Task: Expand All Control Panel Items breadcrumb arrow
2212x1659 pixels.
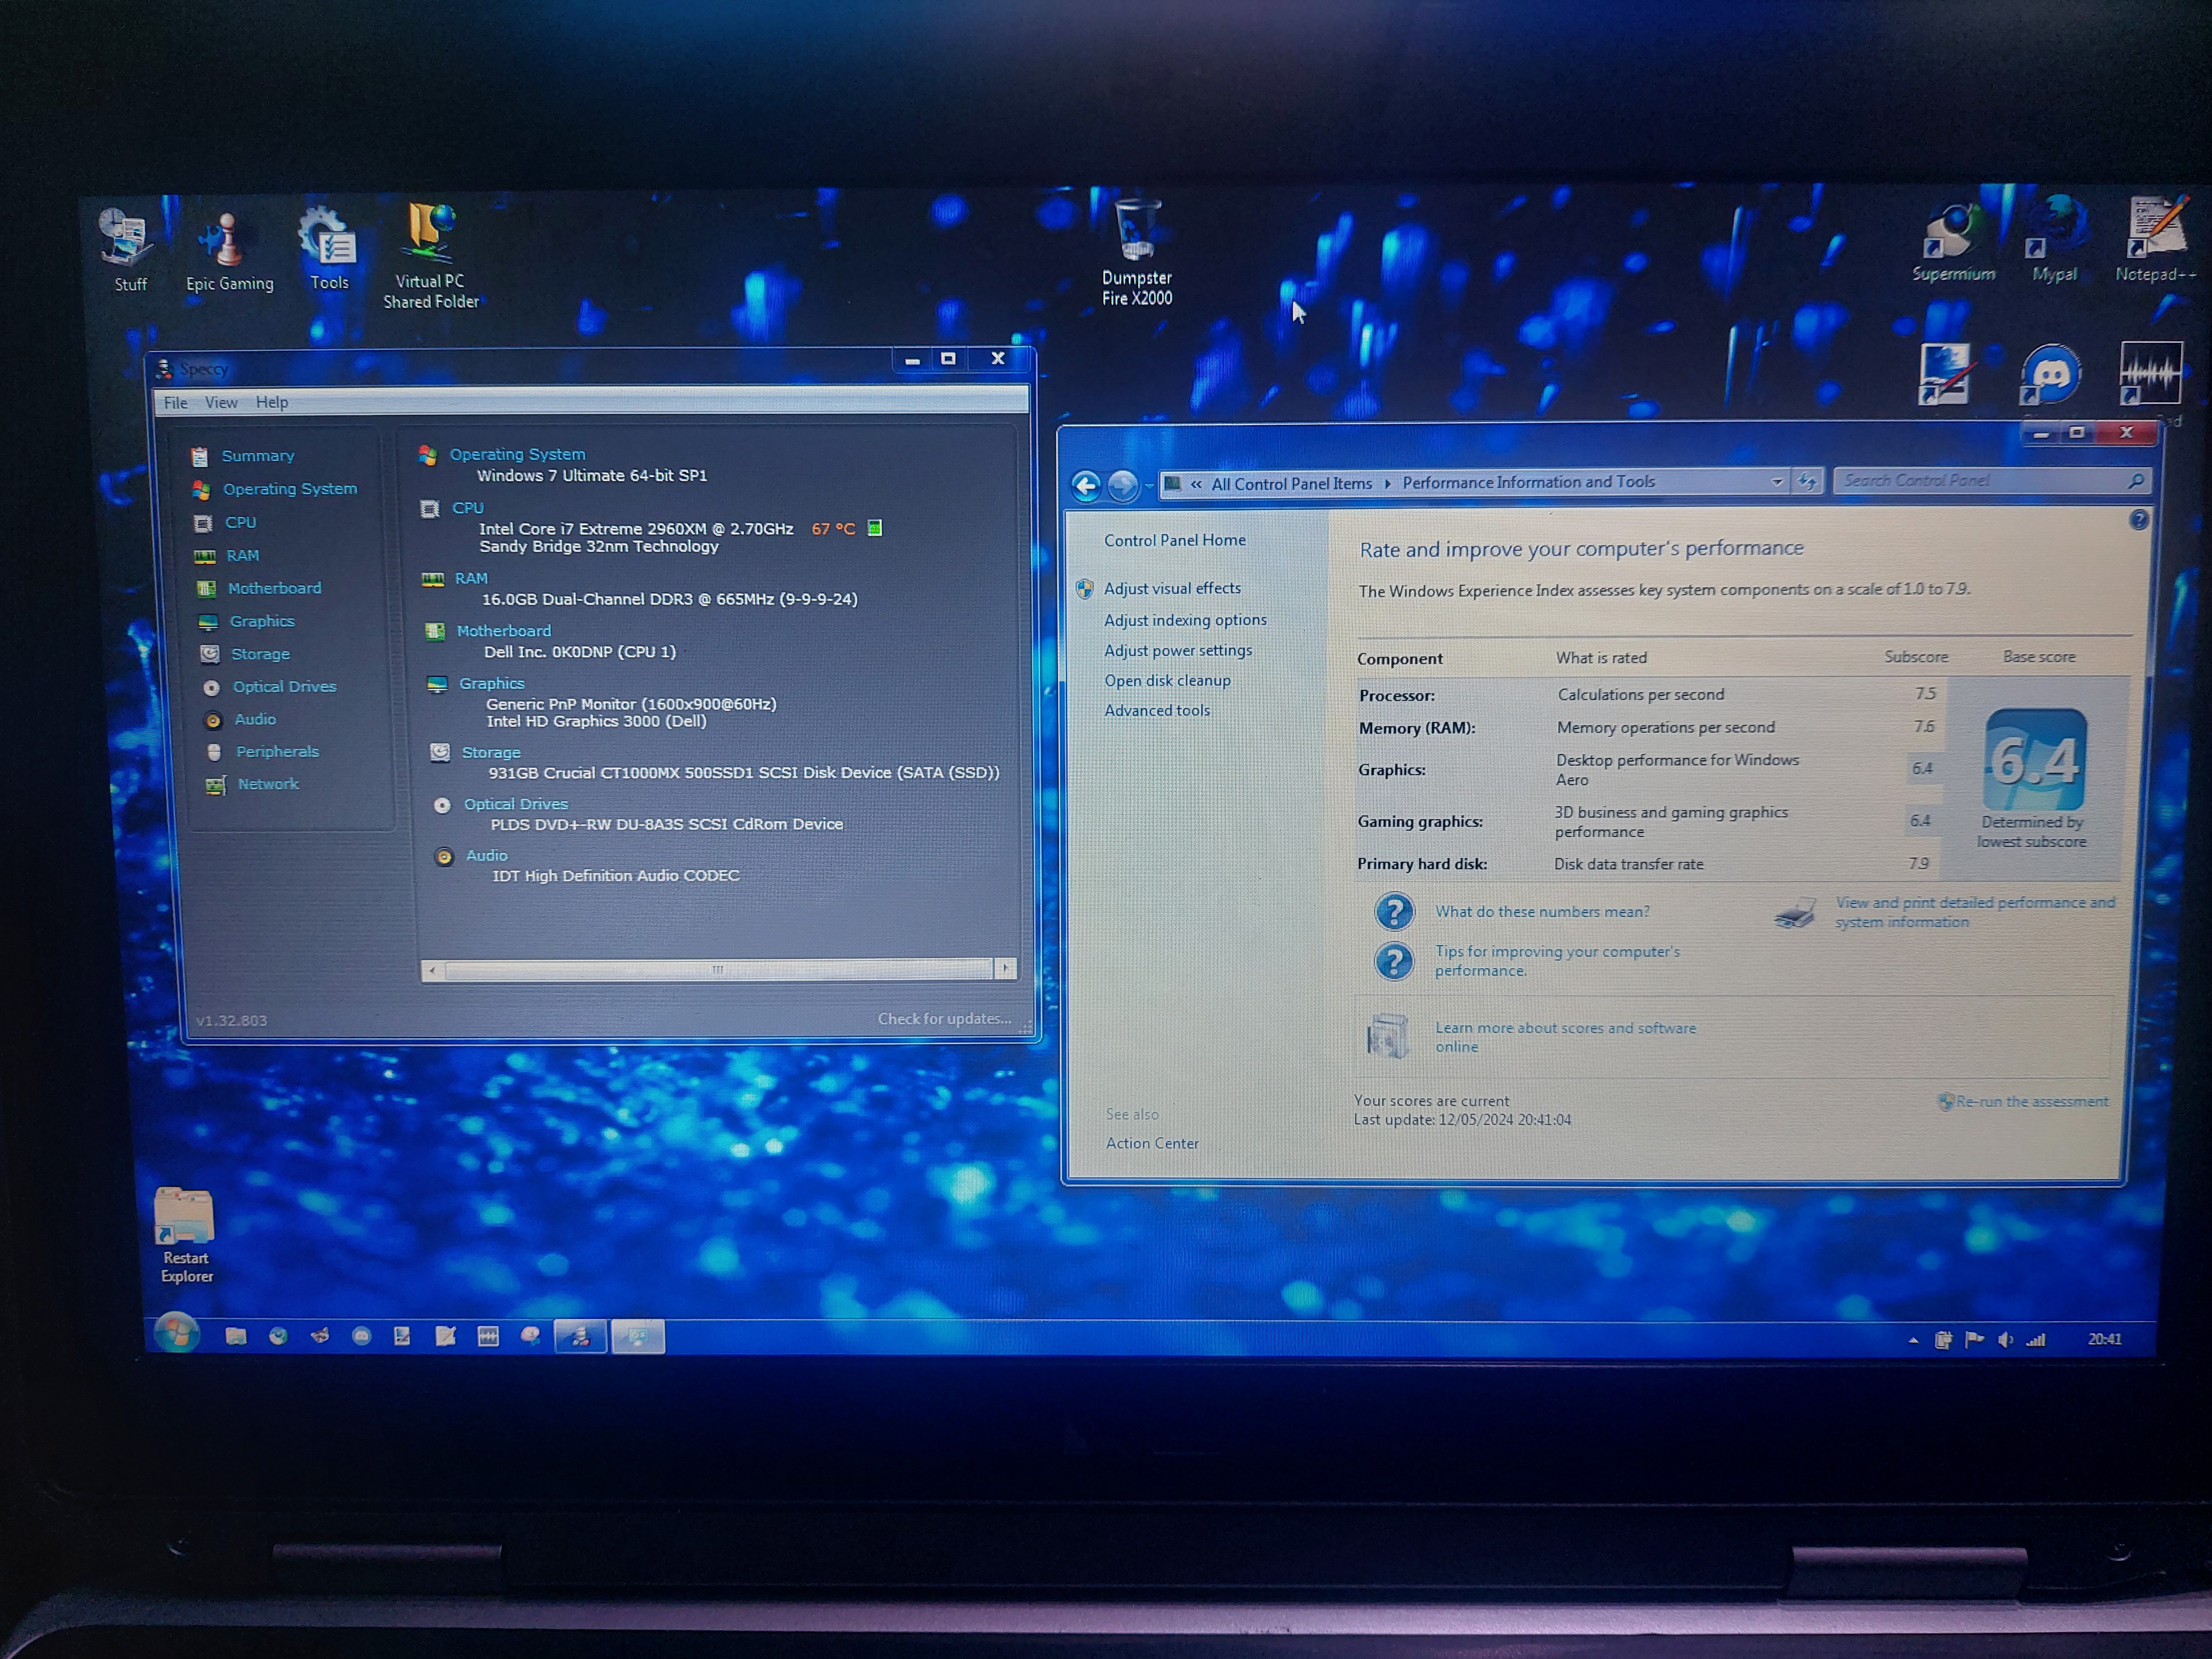Action: 1387,483
